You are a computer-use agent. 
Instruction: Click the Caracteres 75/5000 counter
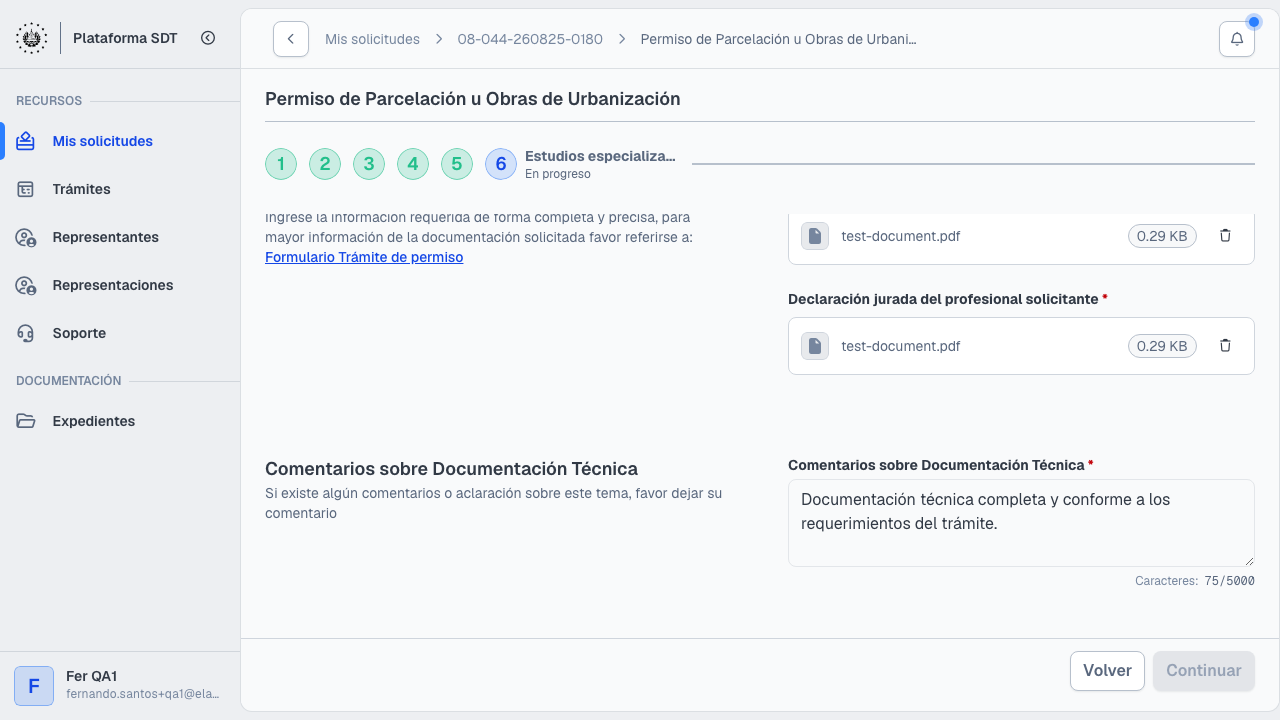(1195, 581)
